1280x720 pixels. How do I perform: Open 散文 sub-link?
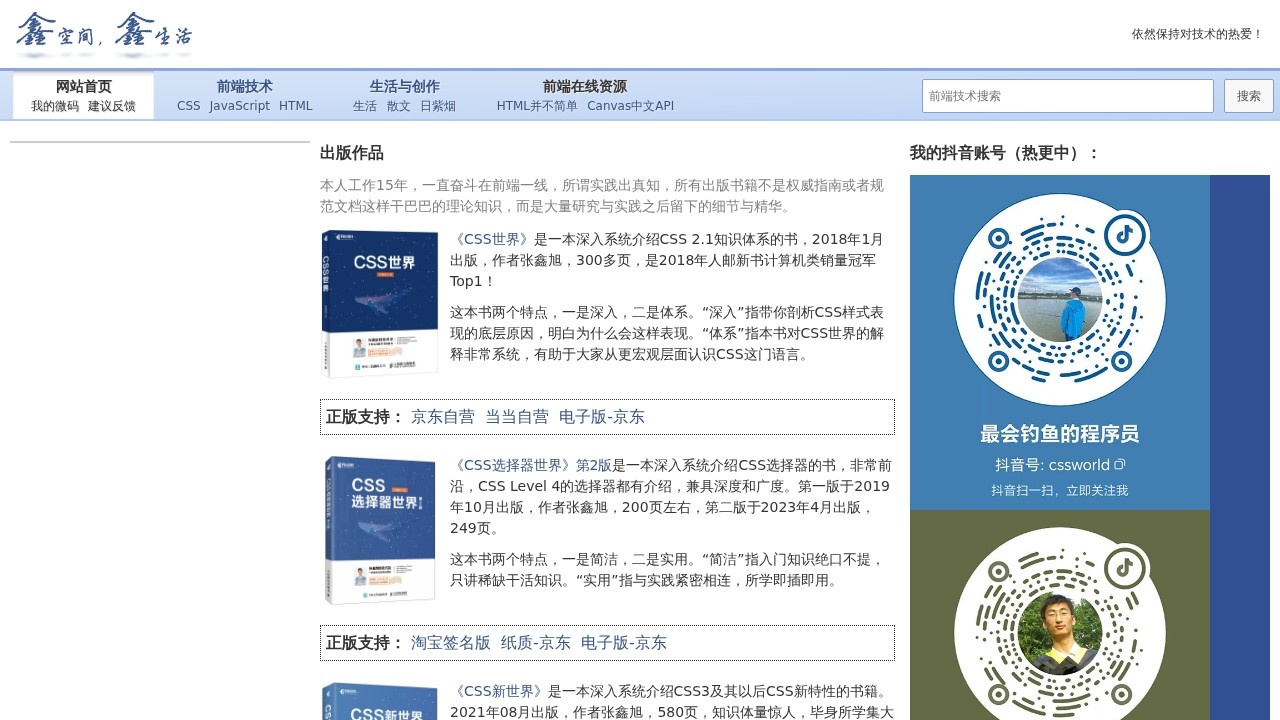(x=398, y=106)
